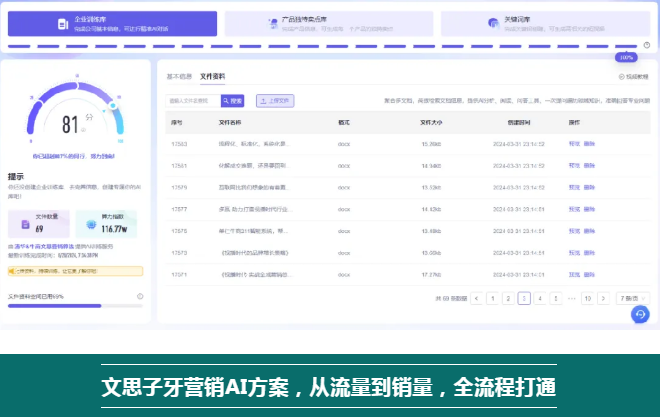This screenshot has width=660, height=417.
Task: Click the file name in row 17573
Action: [255, 253]
